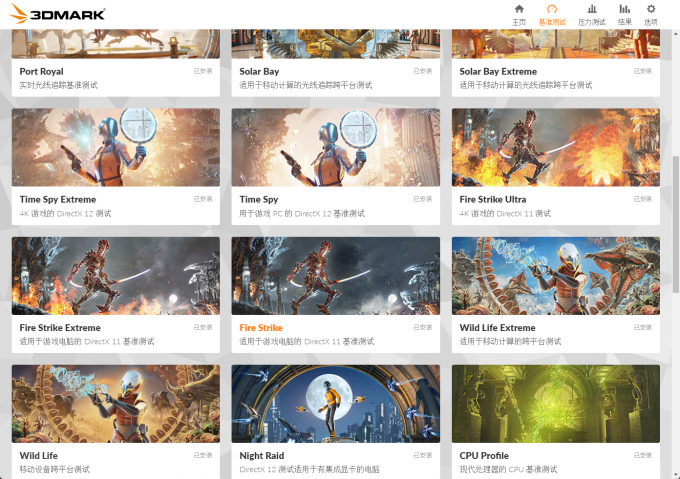Image resolution: width=680 pixels, height=479 pixels.
Task: Click the 结果 tab label
Action: coord(624,22)
